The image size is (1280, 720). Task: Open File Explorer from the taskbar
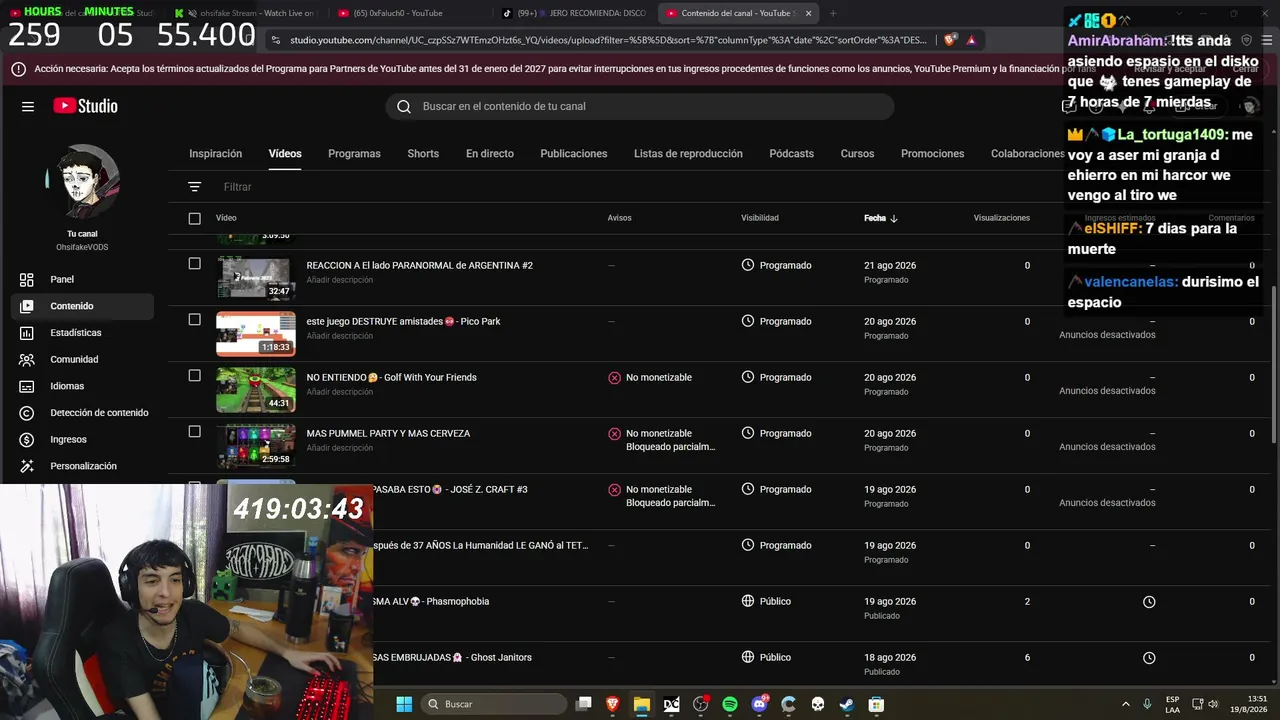coord(642,704)
